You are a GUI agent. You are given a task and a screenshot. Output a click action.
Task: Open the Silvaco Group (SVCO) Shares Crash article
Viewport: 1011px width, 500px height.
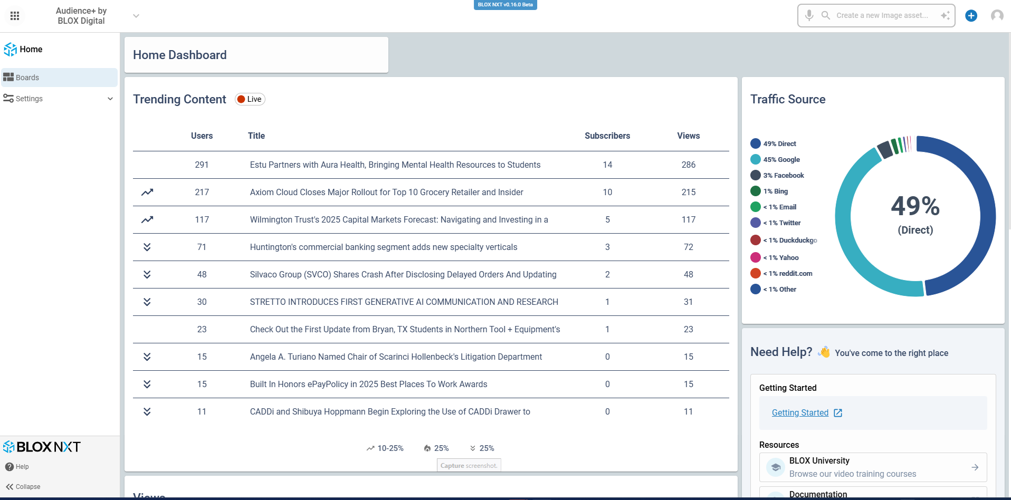(x=403, y=275)
